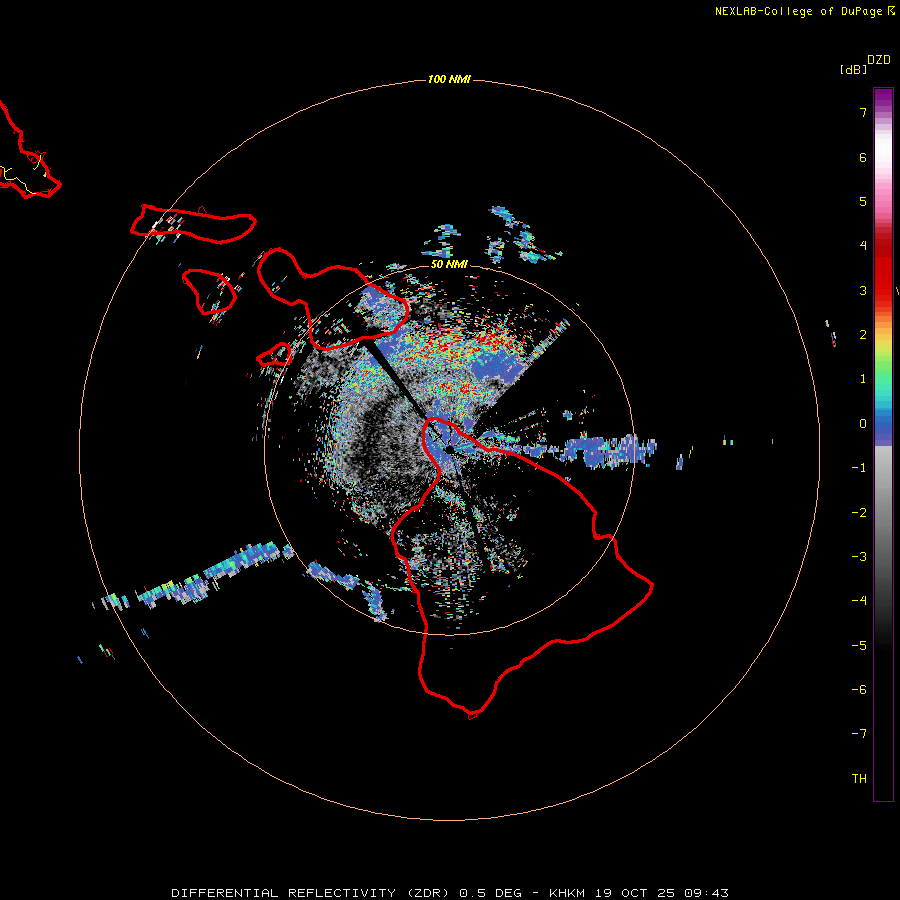This screenshot has width=900, height=900.
Task: Click the colorbar tick label -7
Action: [859, 734]
